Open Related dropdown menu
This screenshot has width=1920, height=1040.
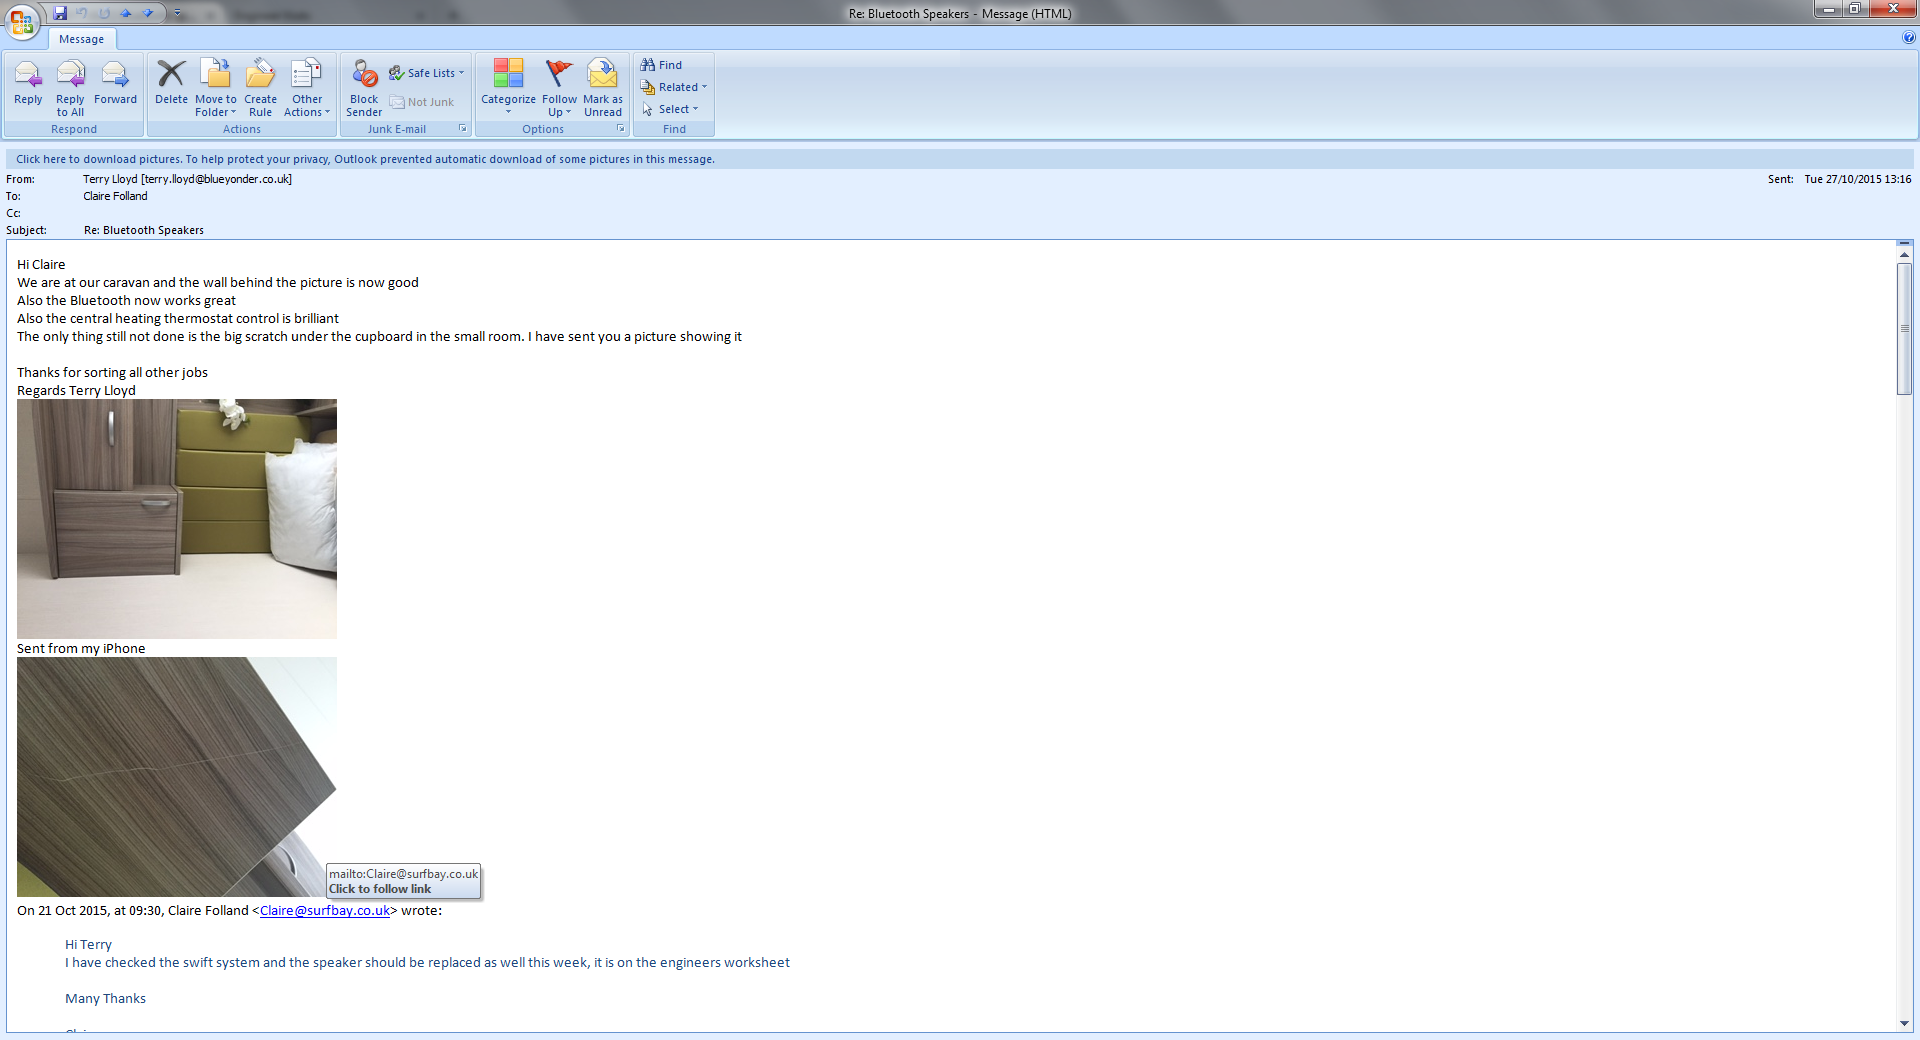click(674, 87)
